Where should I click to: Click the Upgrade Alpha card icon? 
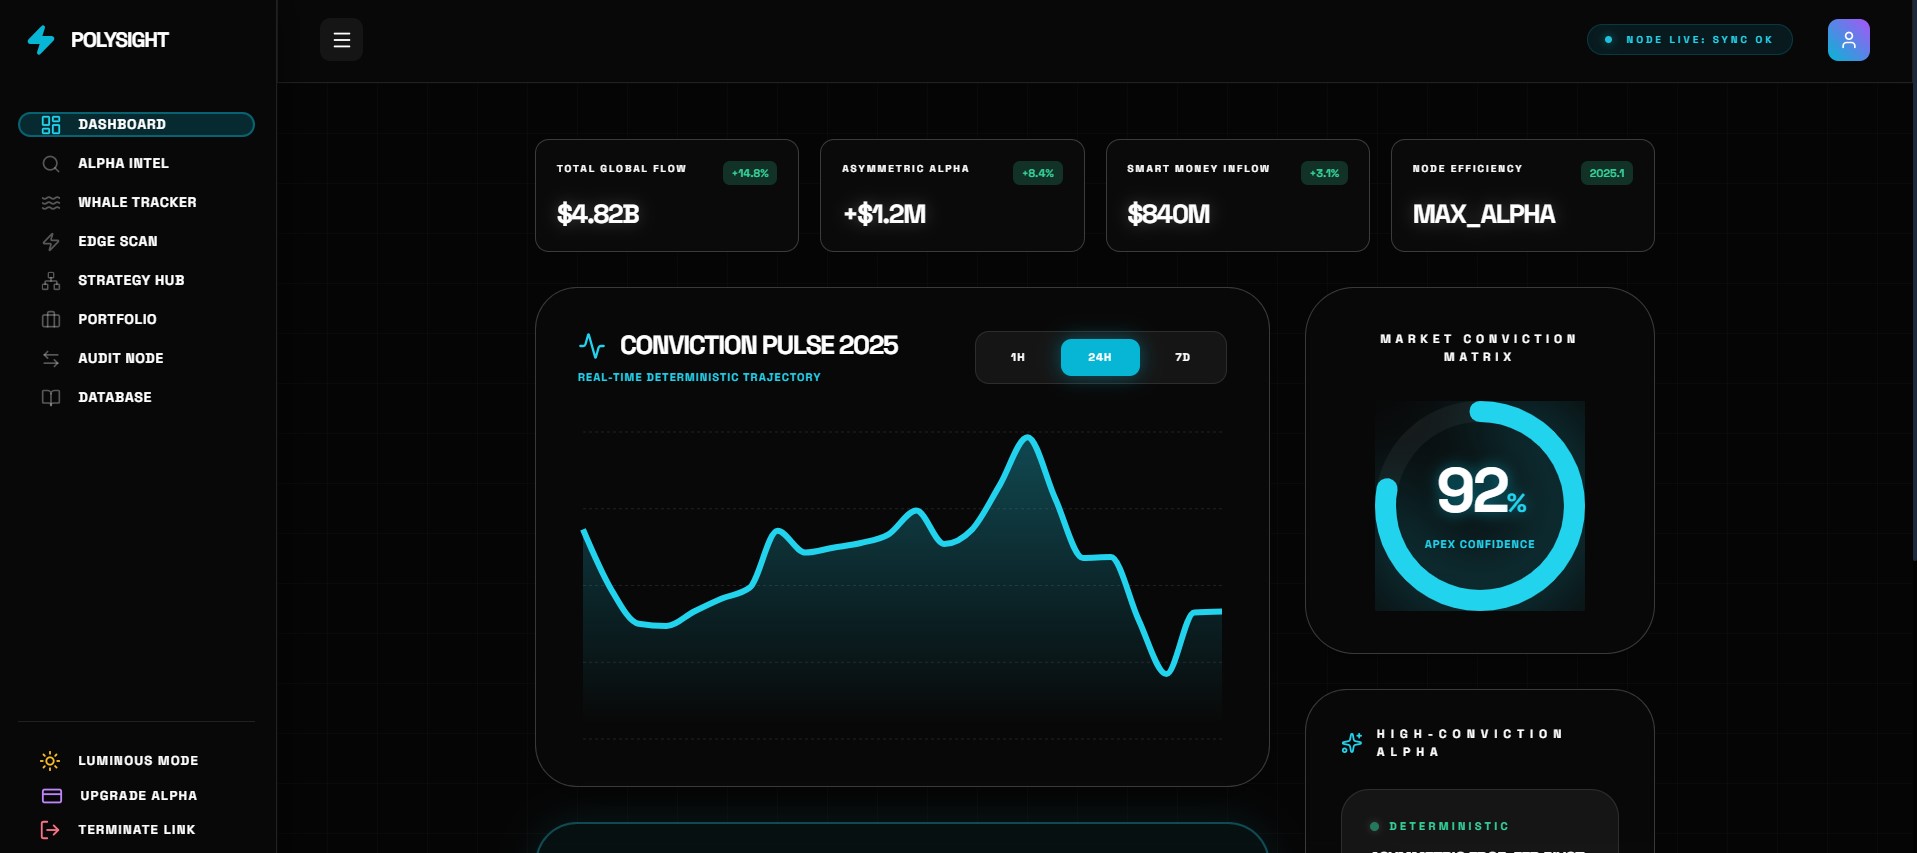(52, 796)
